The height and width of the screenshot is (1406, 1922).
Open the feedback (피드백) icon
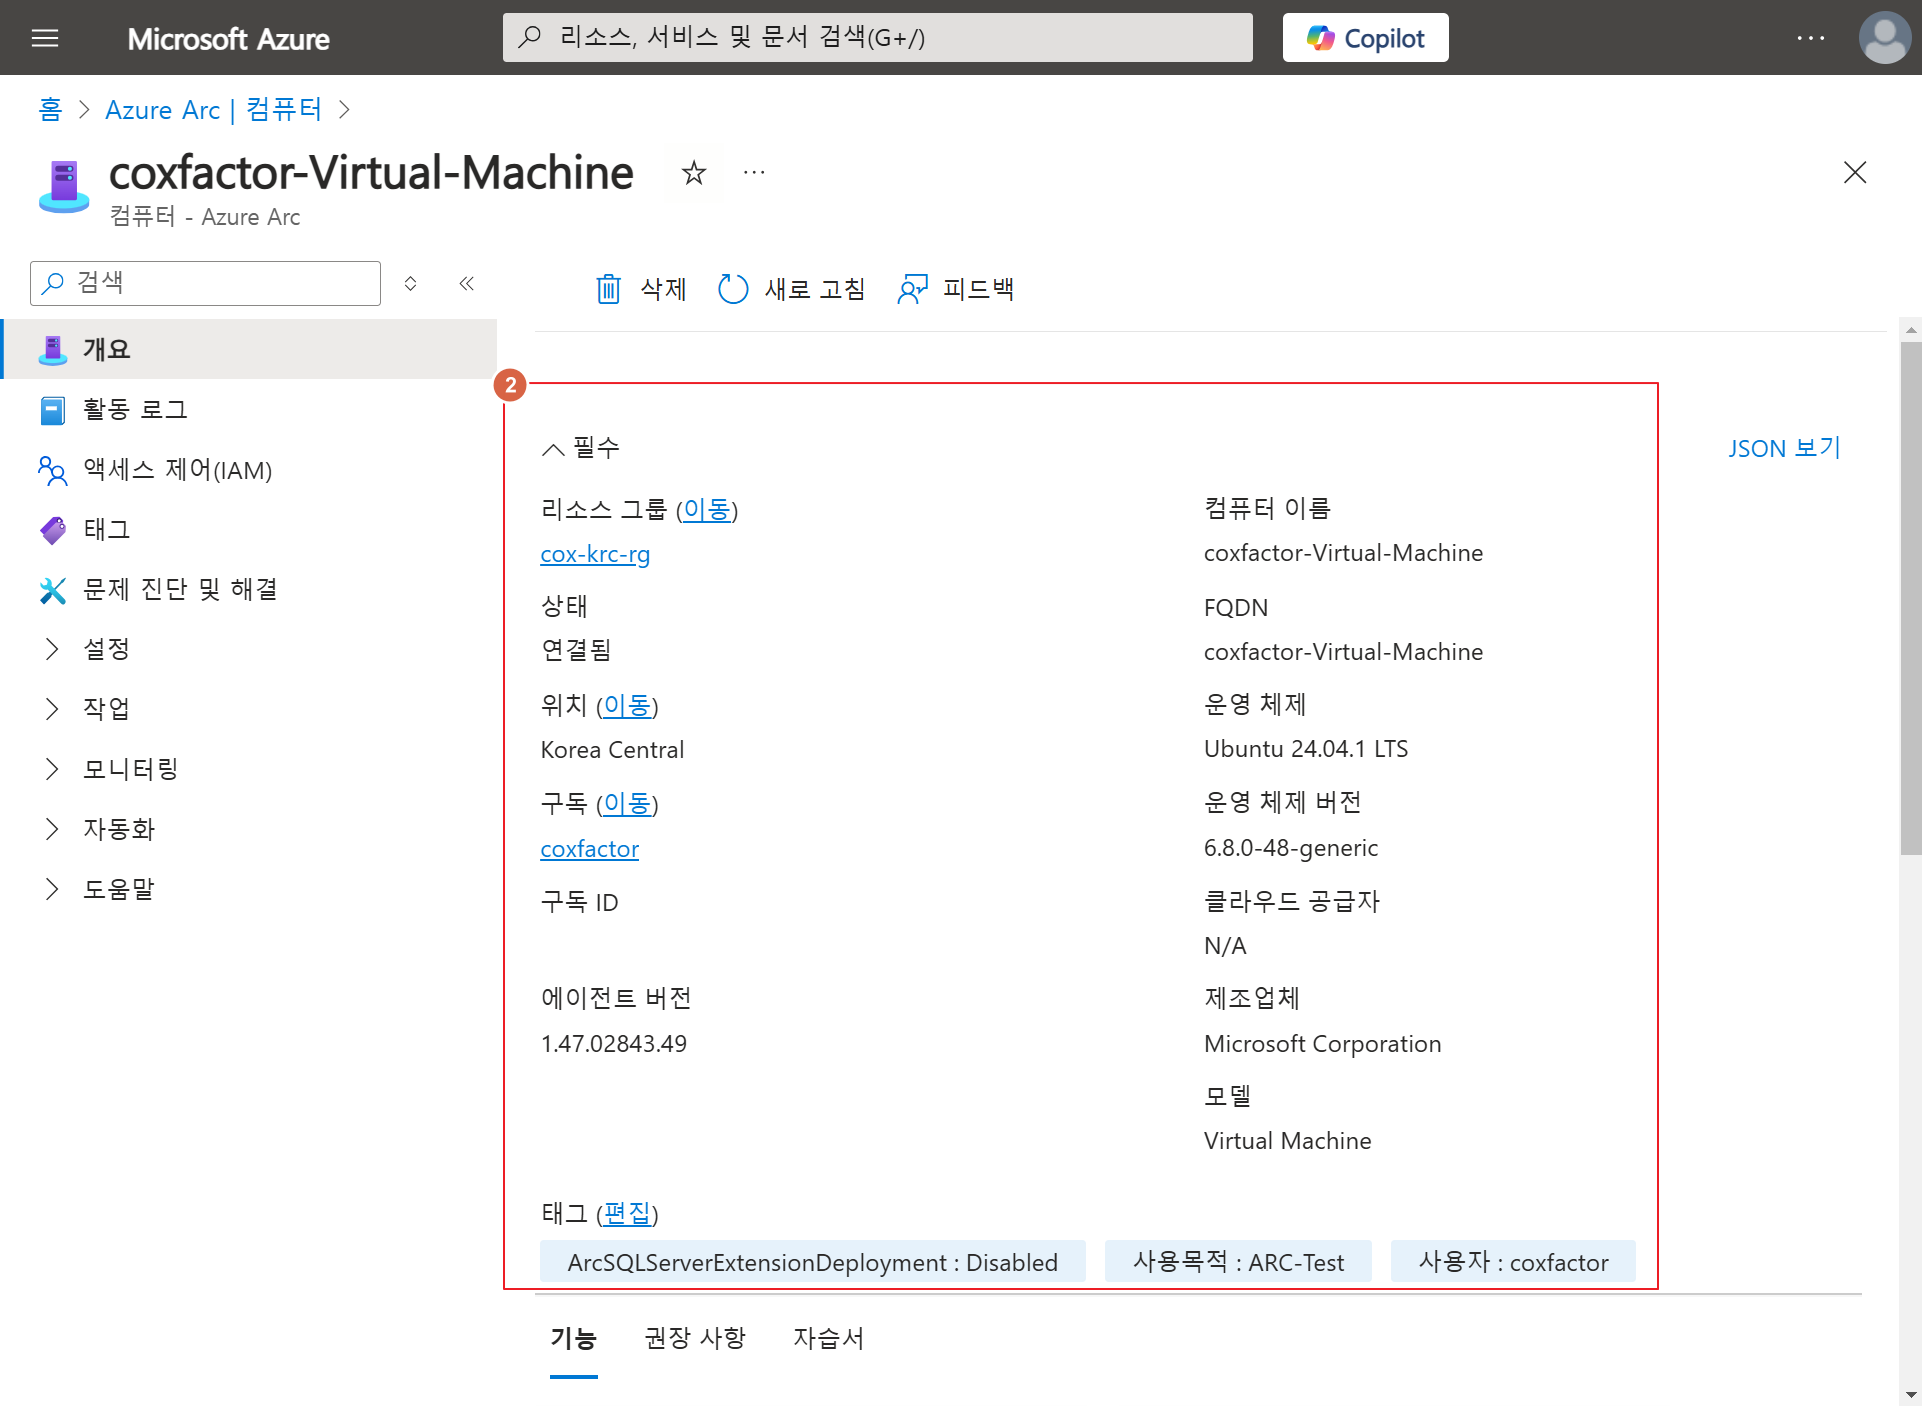(x=912, y=289)
